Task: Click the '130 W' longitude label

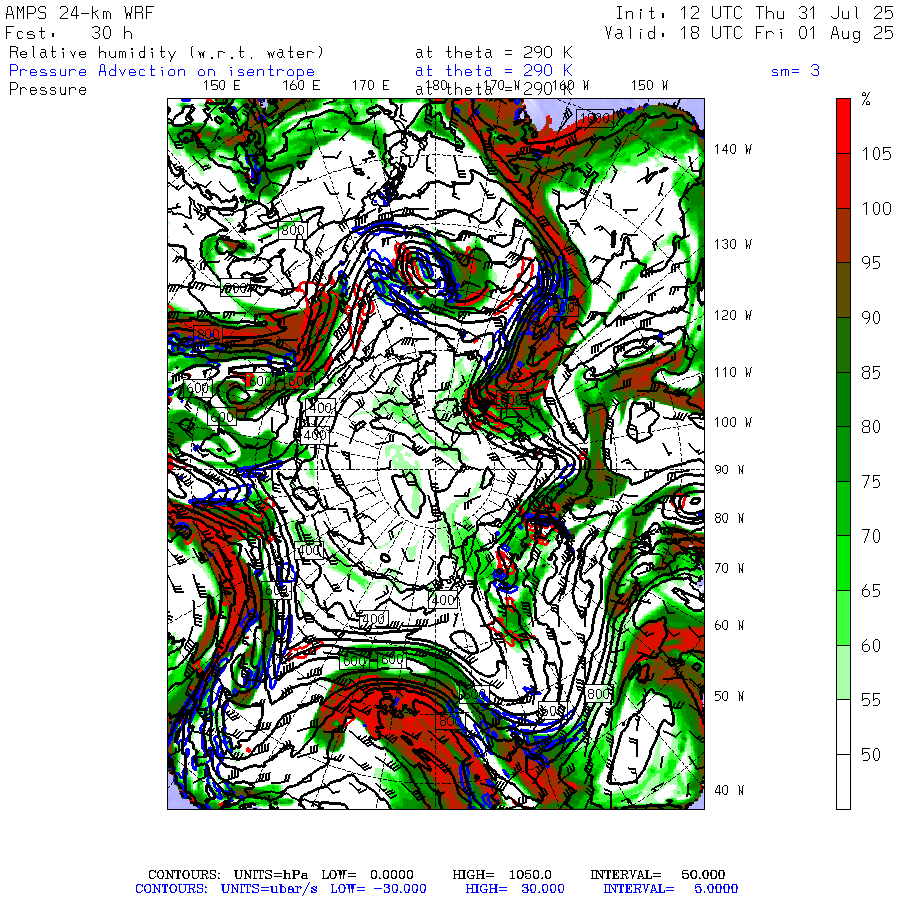Action: coord(732,245)
